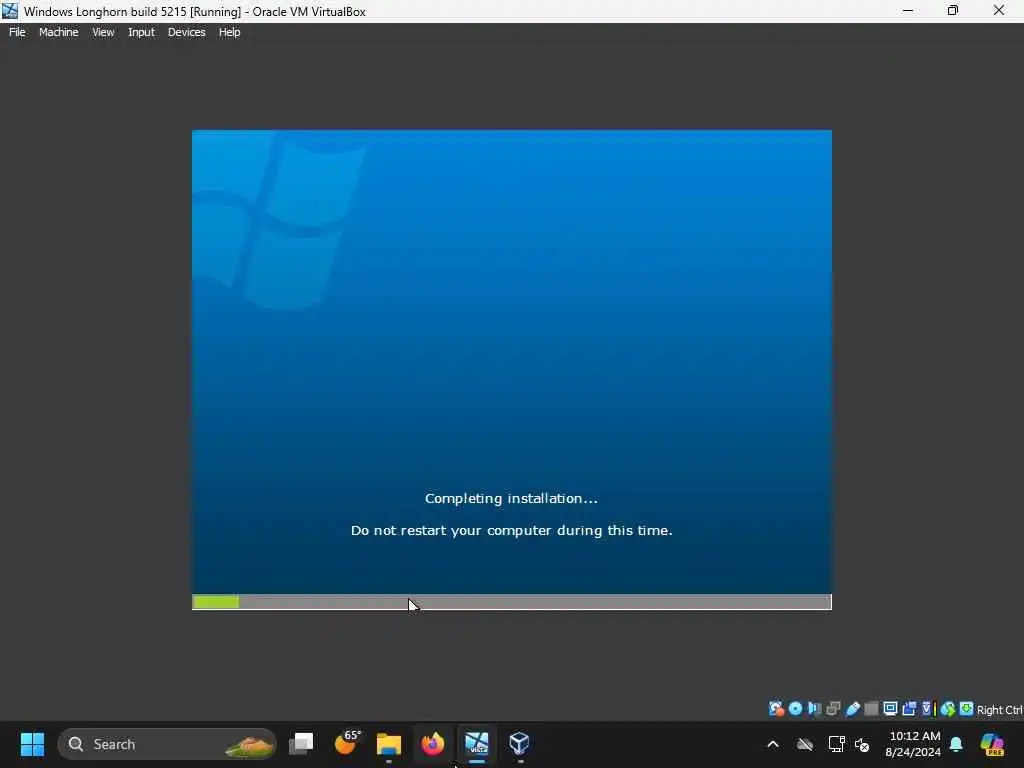Open the Input menu
Screen dimensions: 1024x768
point(141,32)
